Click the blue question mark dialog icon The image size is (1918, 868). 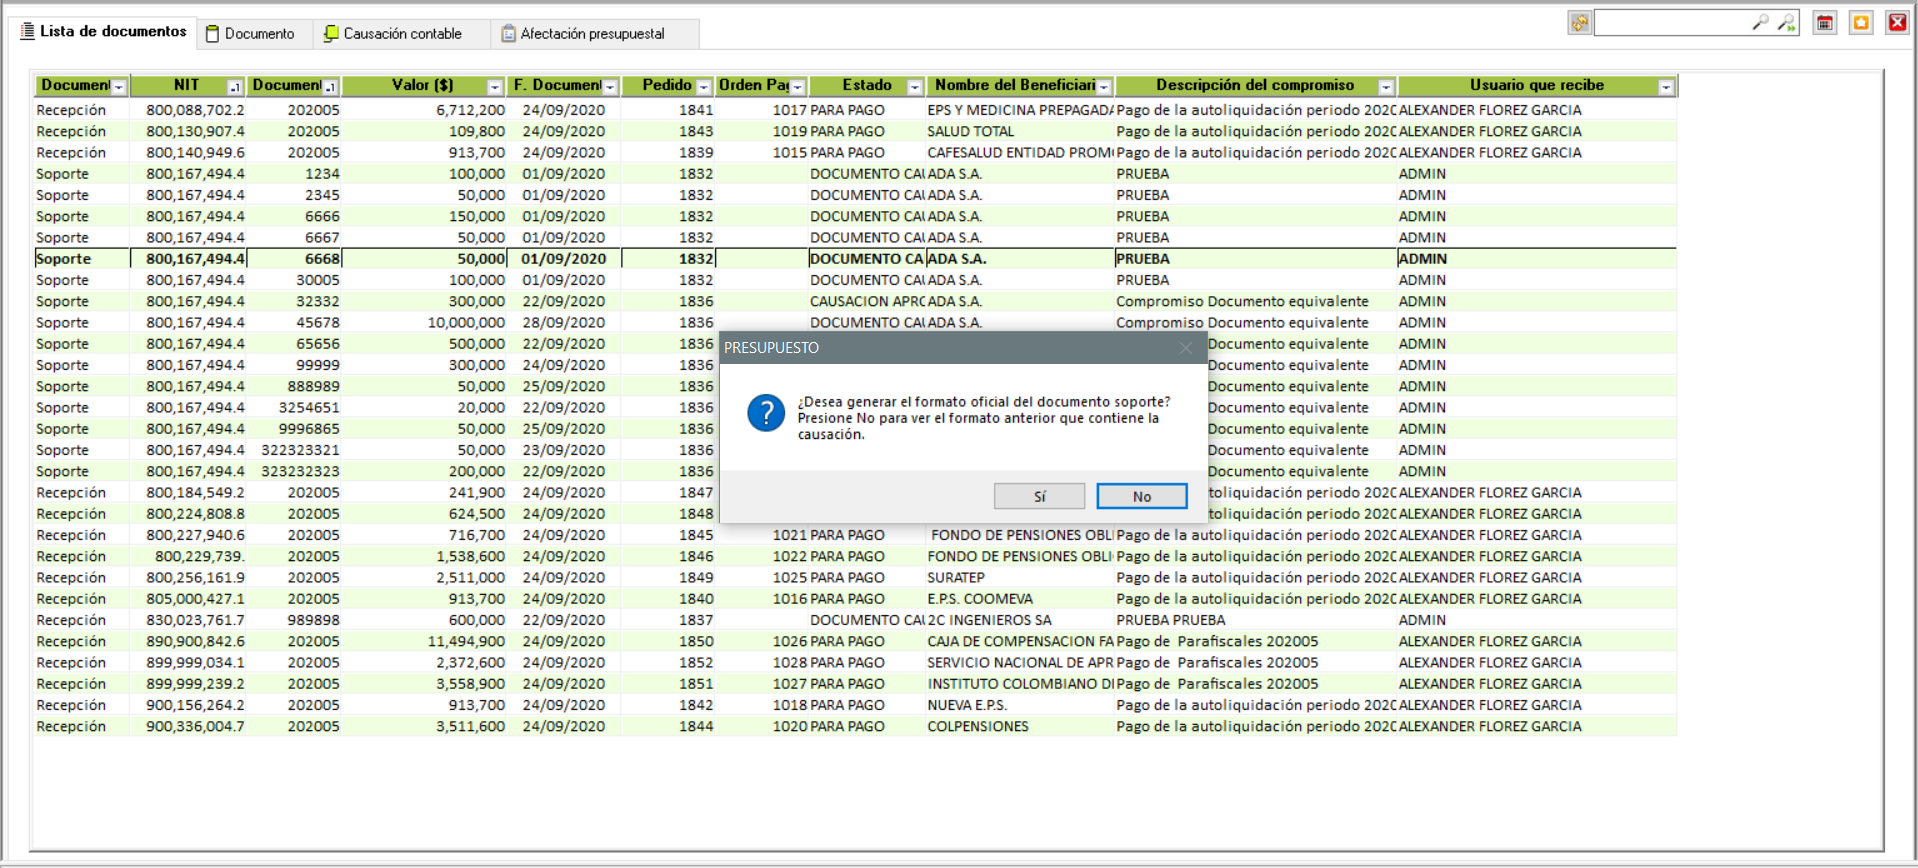coord(766,413)
